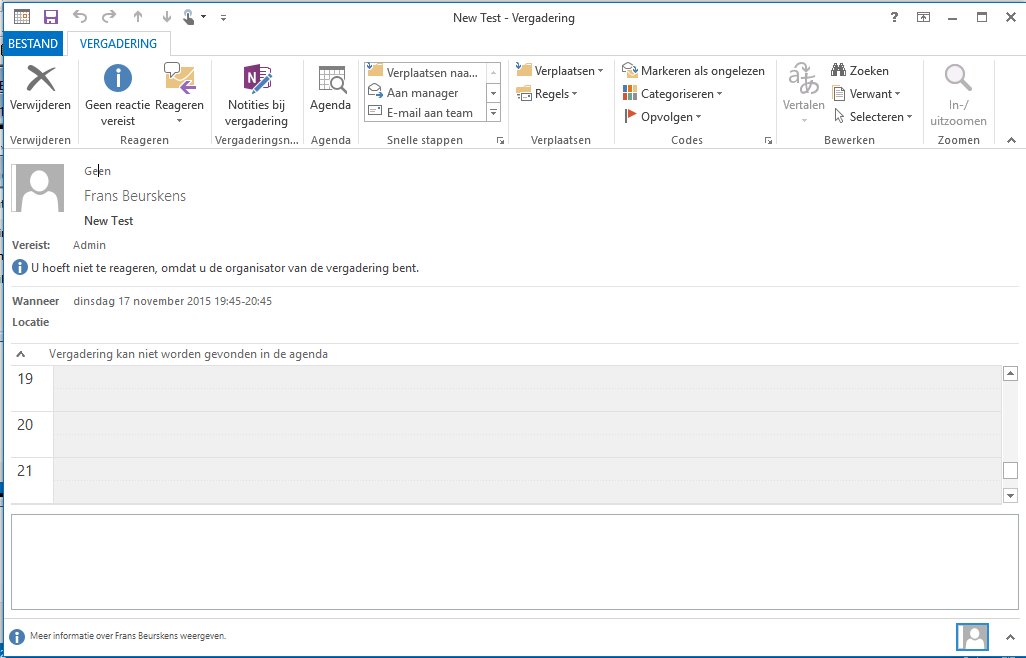Select the VERGADERING ribbon tab
The height and width of the screenshot is (658, 1026).
point(118,44)
